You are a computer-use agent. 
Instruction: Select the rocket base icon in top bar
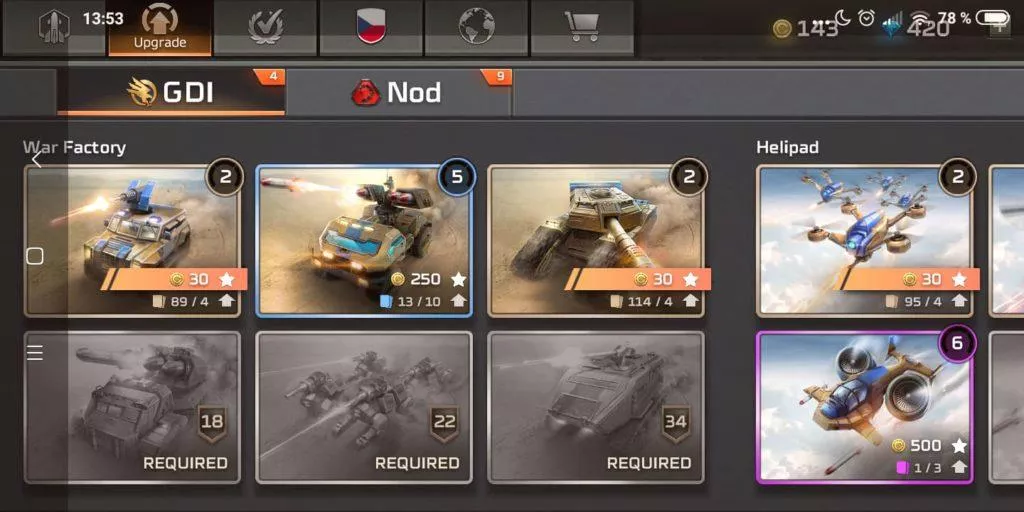pos(54,28)
